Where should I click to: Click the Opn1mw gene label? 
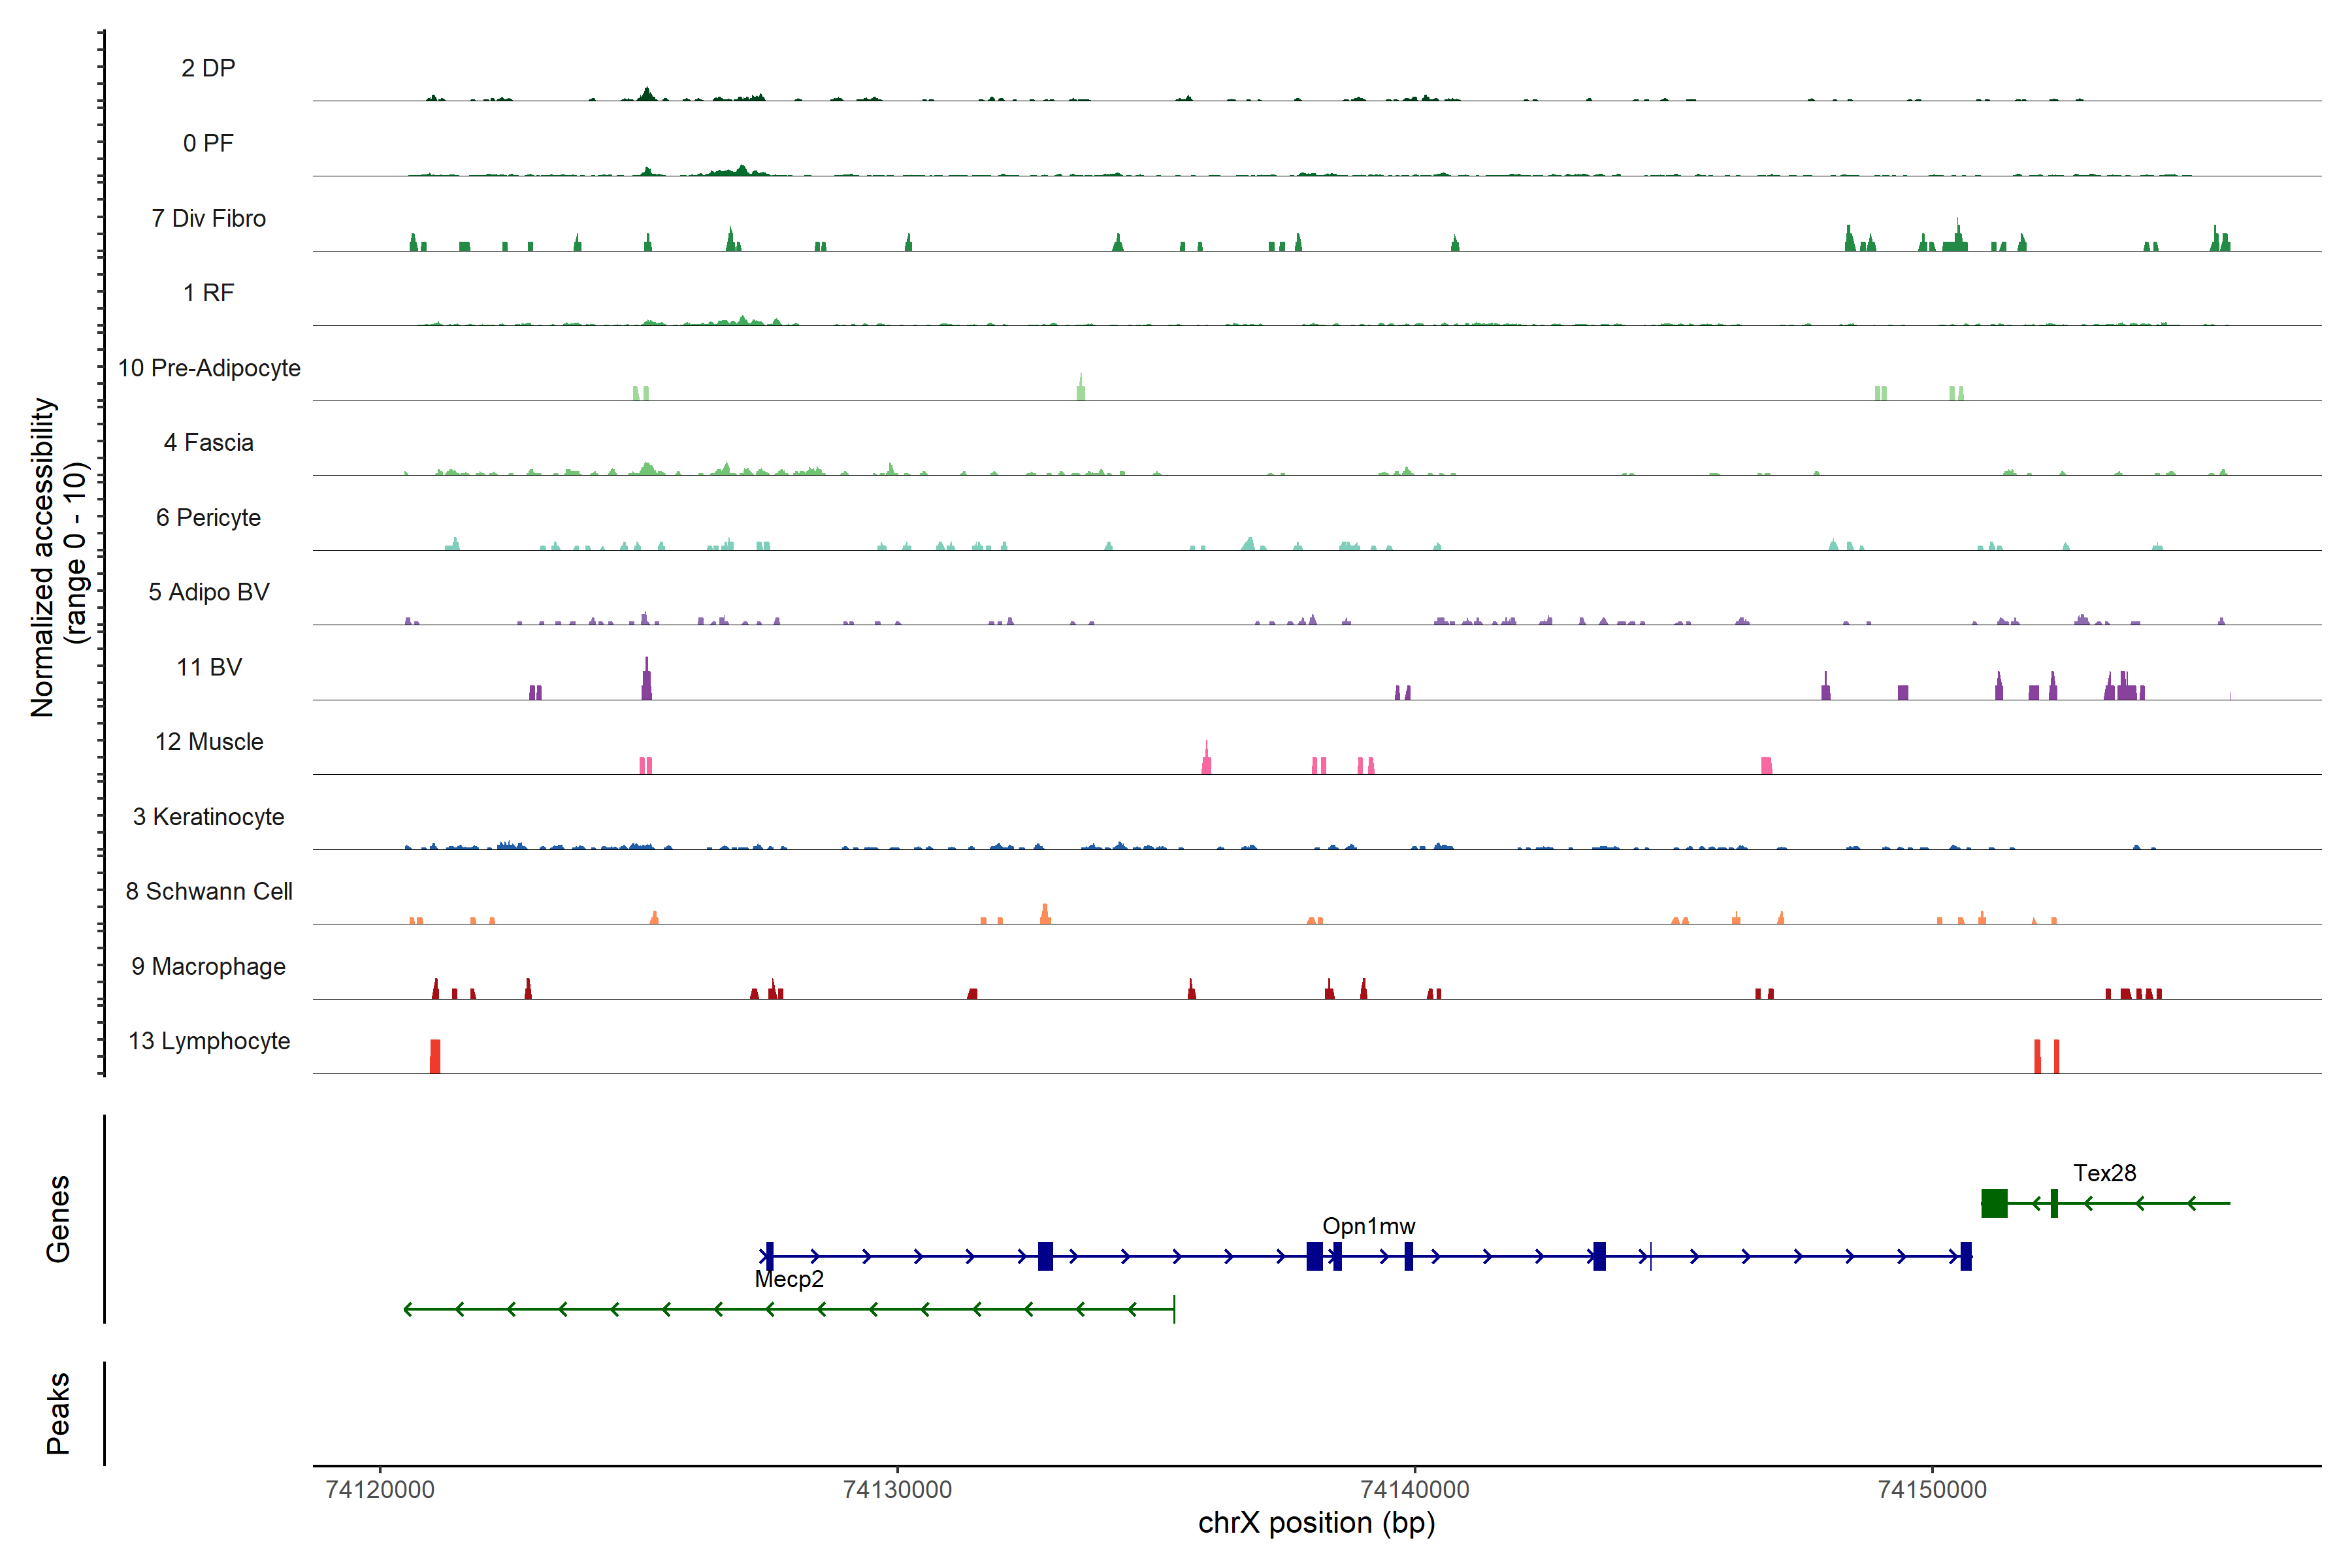pos(1368,1226)
